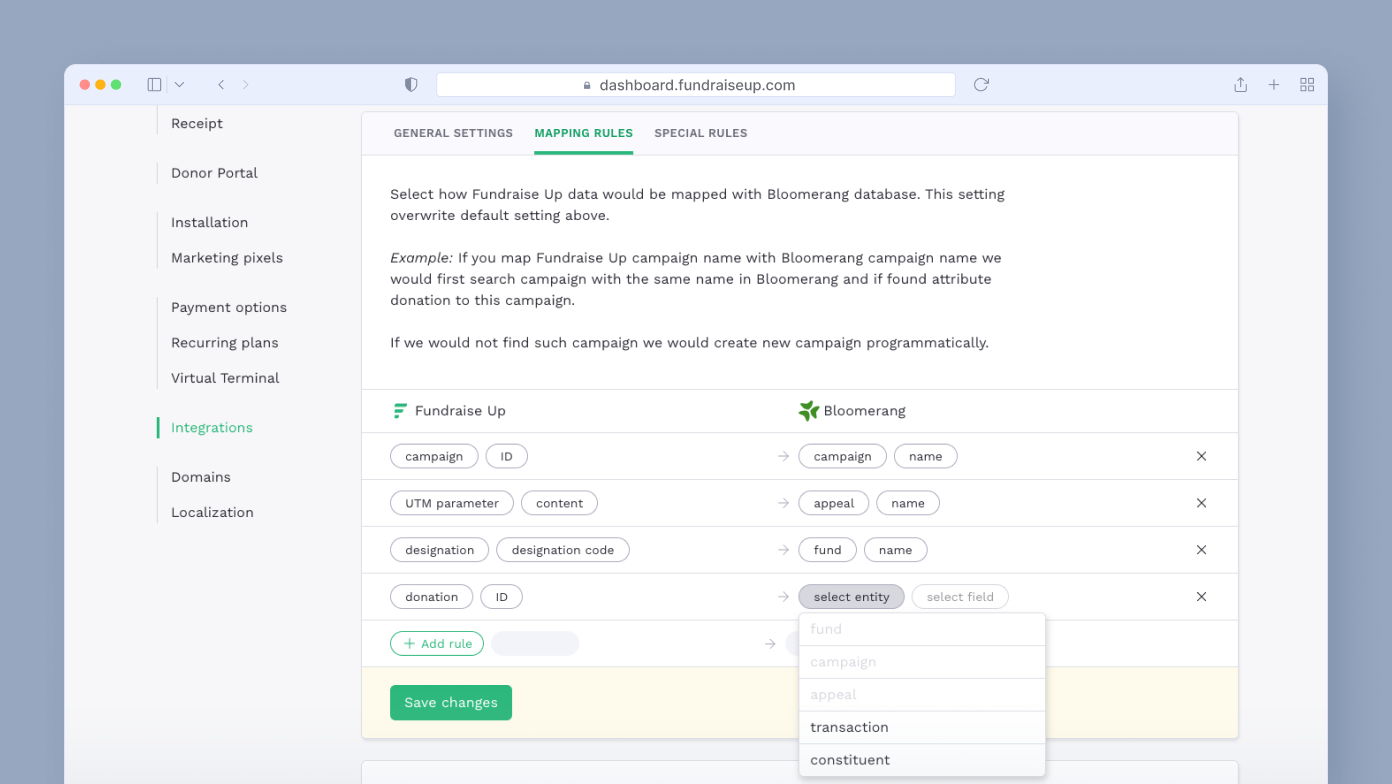Change the Bloomerang 'campaign' entity pill

coord(842,456)
